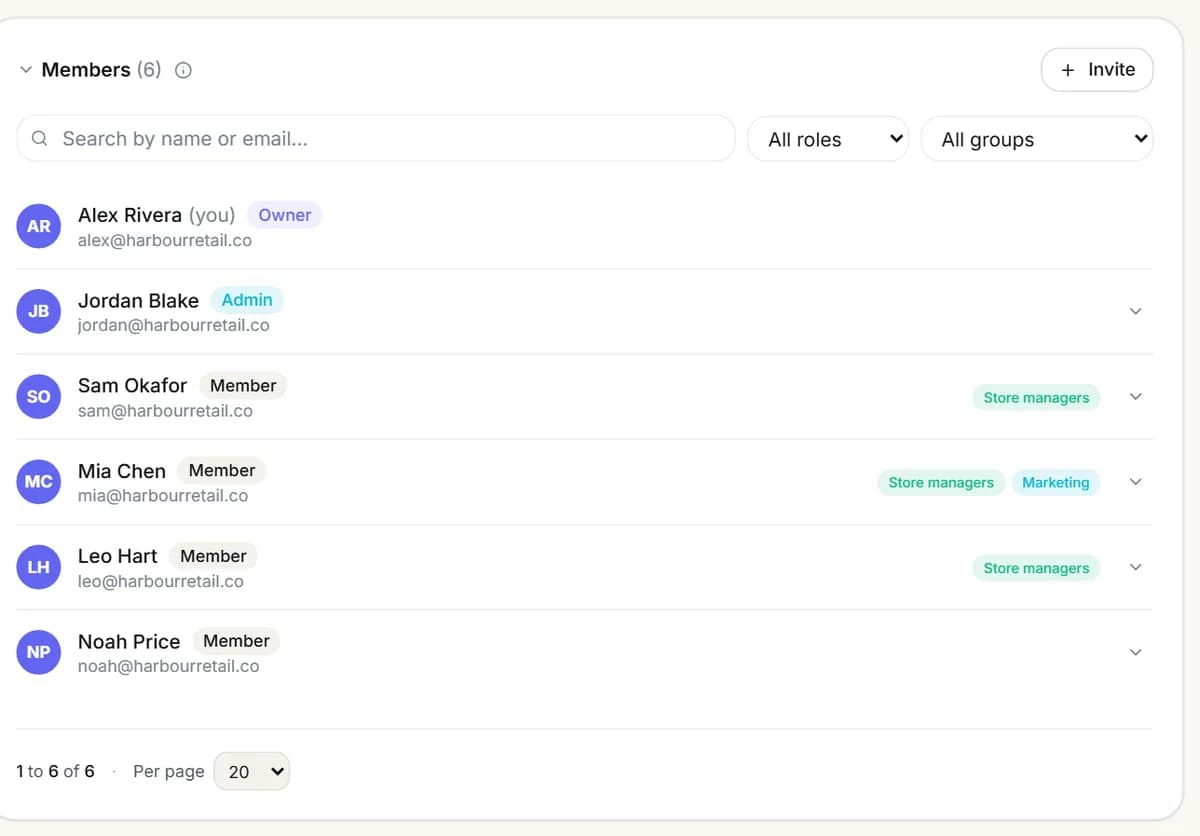This screenshot has height=836, width=1200.
Task: Click the name Jordan Blake
Action: [138, 301]
